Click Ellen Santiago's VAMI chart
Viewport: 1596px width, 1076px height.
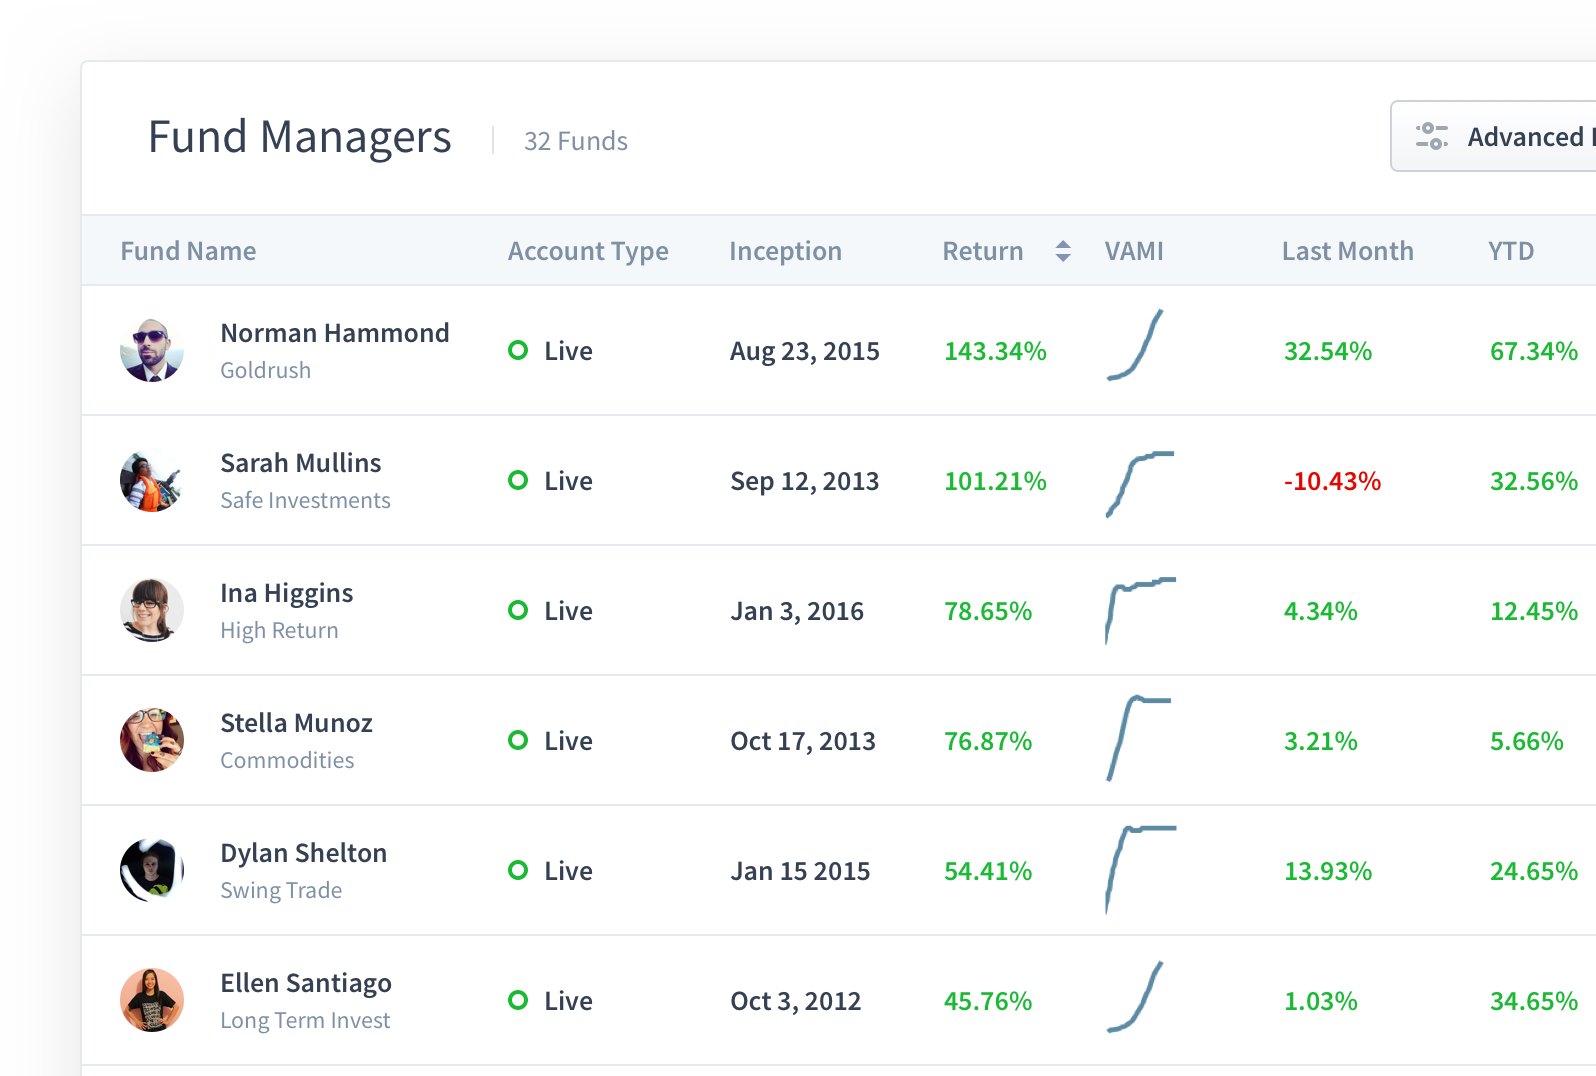coord(1136,998)
